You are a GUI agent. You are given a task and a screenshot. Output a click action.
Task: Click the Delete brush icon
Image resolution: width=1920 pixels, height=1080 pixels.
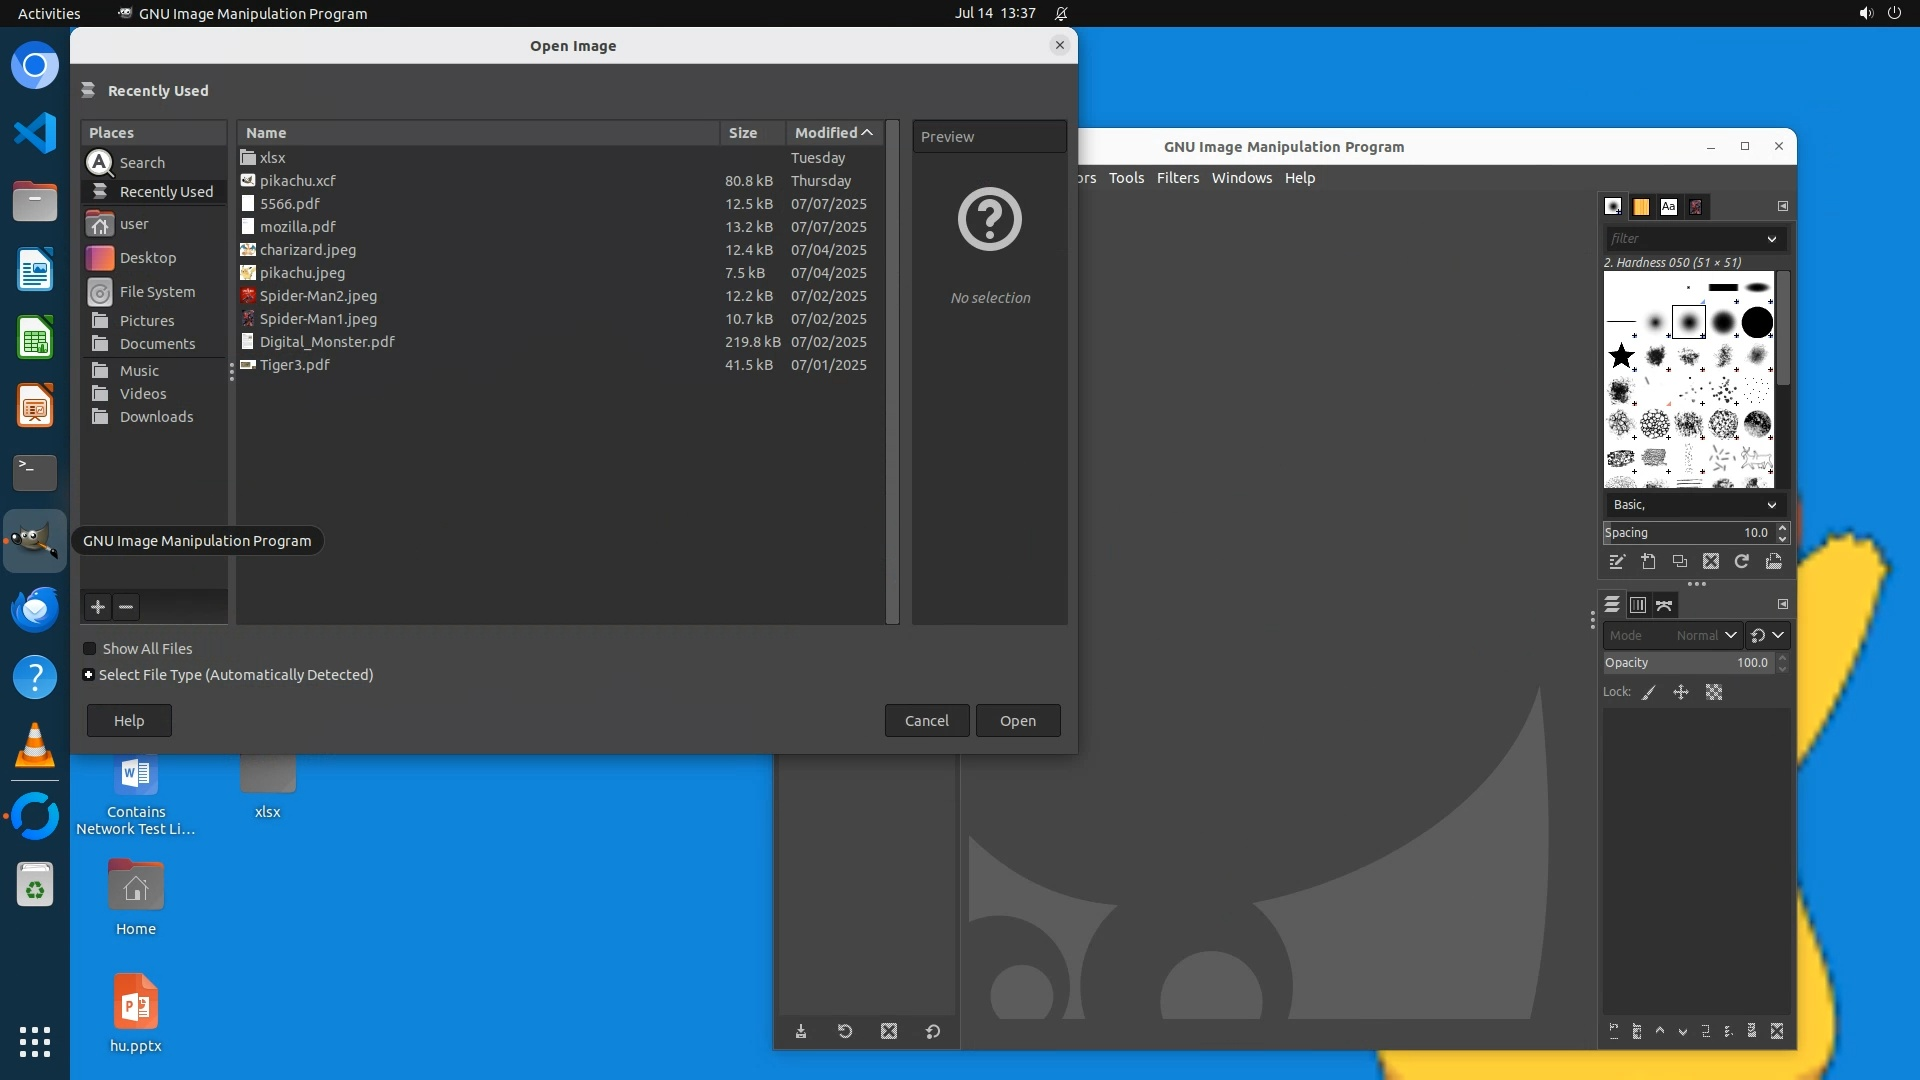(x=1711, y=562)
